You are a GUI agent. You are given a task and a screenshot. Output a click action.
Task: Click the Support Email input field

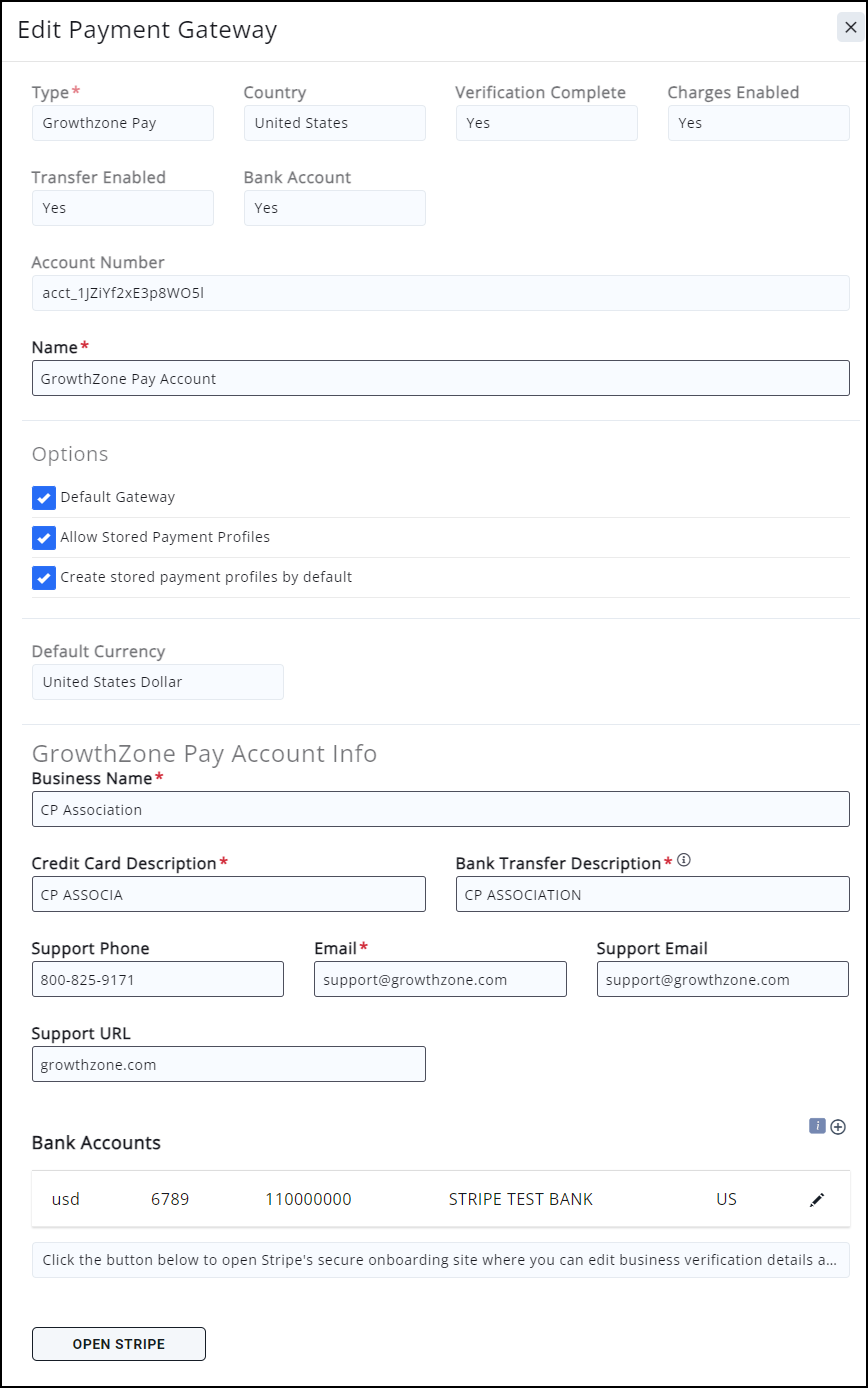click(723, 980)
